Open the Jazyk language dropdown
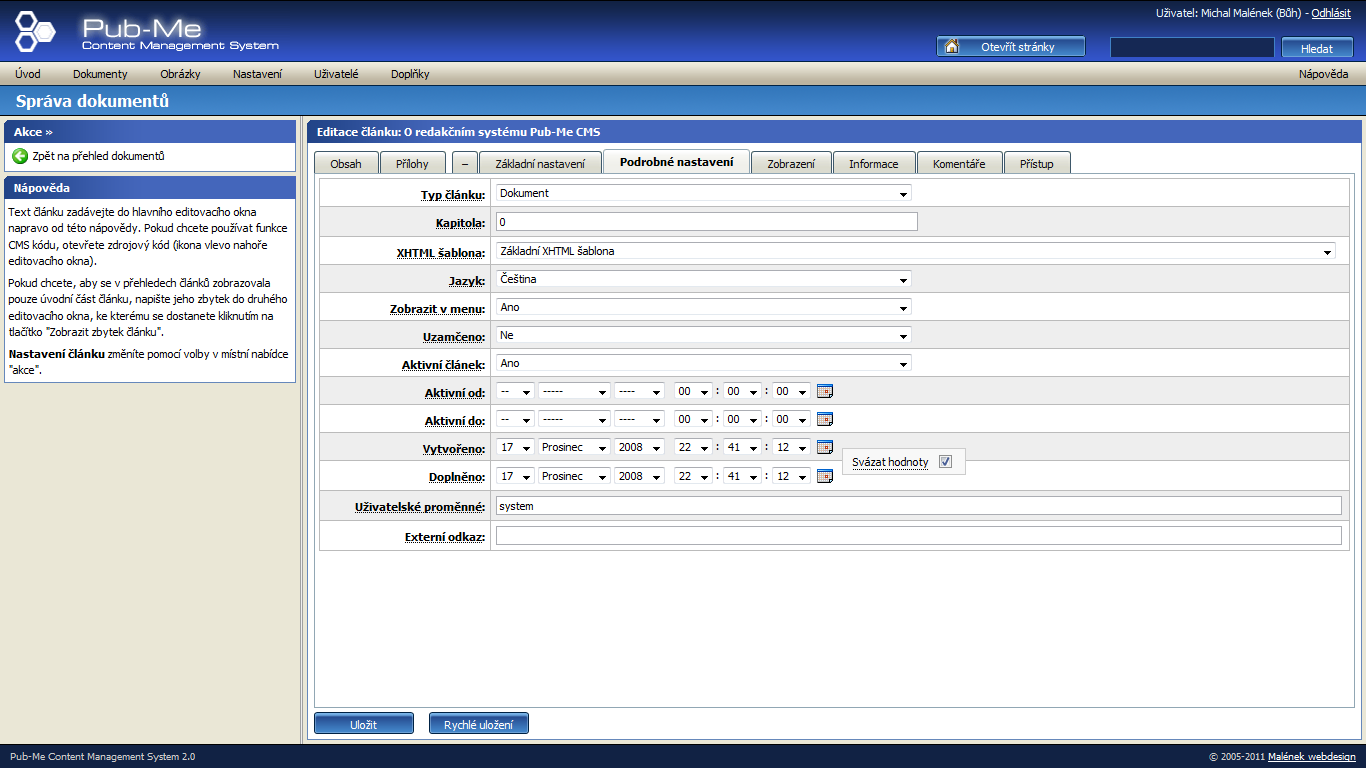Image resolution: width=1366 pixels, height=768 pixels. pyautogui.click(x=704, y=280)
